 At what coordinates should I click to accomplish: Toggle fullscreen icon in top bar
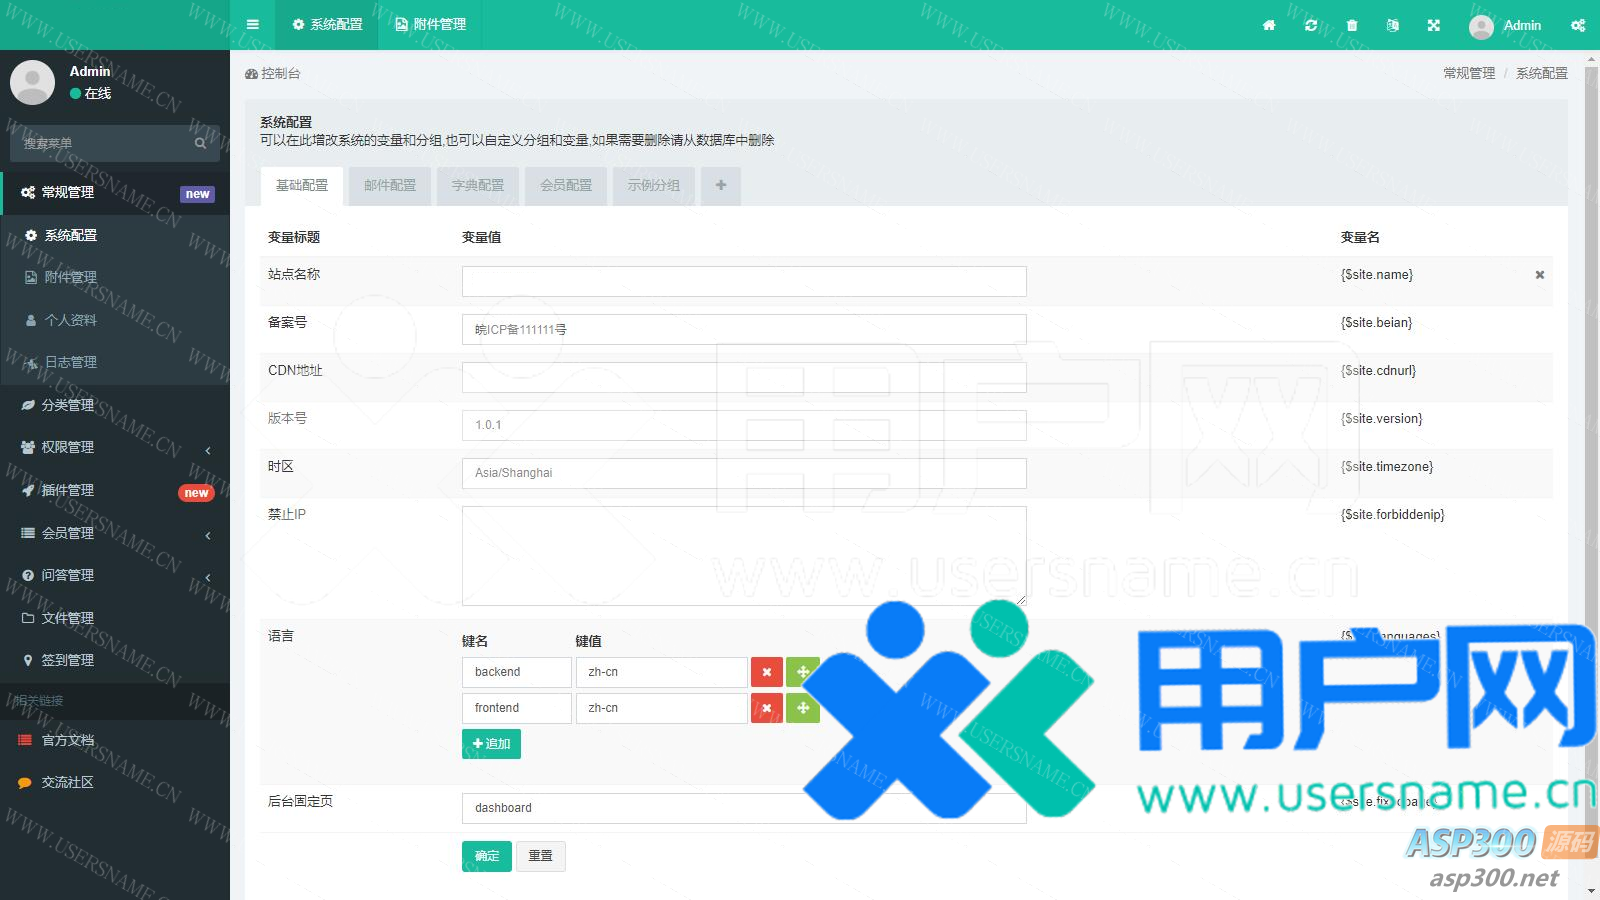pyautogui.click(x=1434, y=25)
